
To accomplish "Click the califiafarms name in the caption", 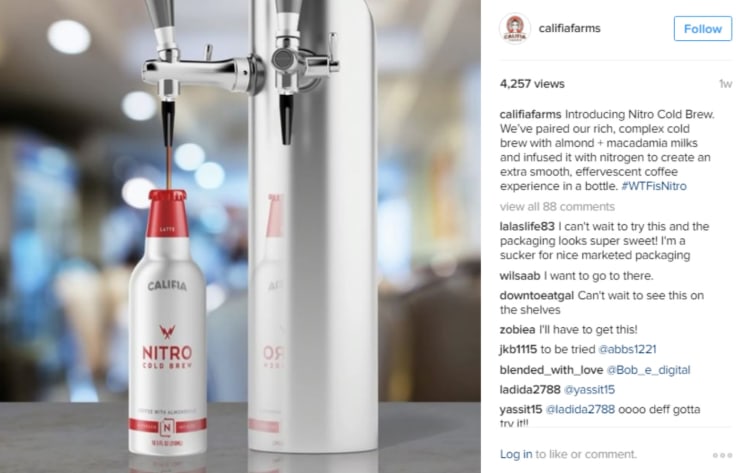I will click(x=530, y=114).
